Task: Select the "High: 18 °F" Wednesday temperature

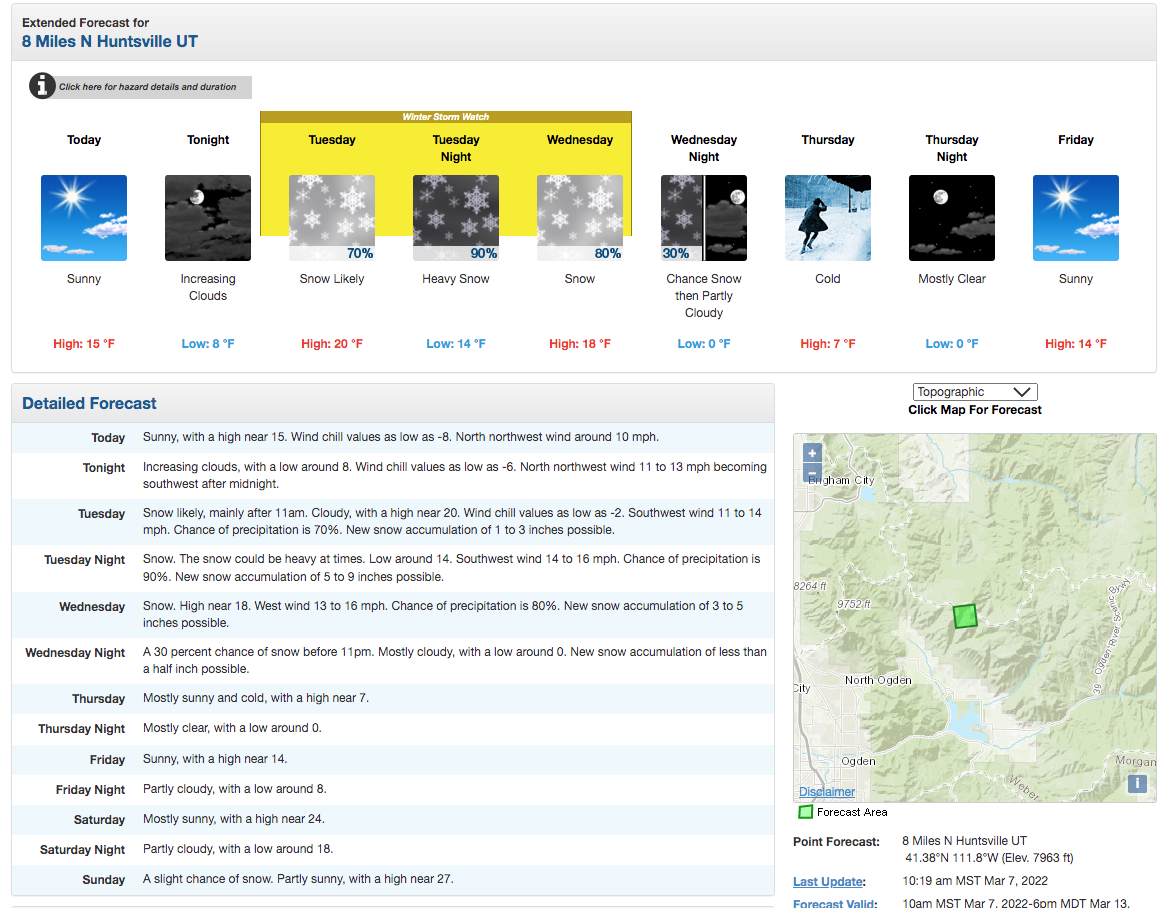Action: 580,344
